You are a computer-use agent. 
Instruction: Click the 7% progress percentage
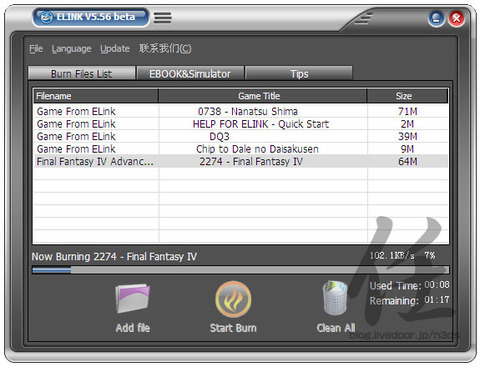point(430,256)
